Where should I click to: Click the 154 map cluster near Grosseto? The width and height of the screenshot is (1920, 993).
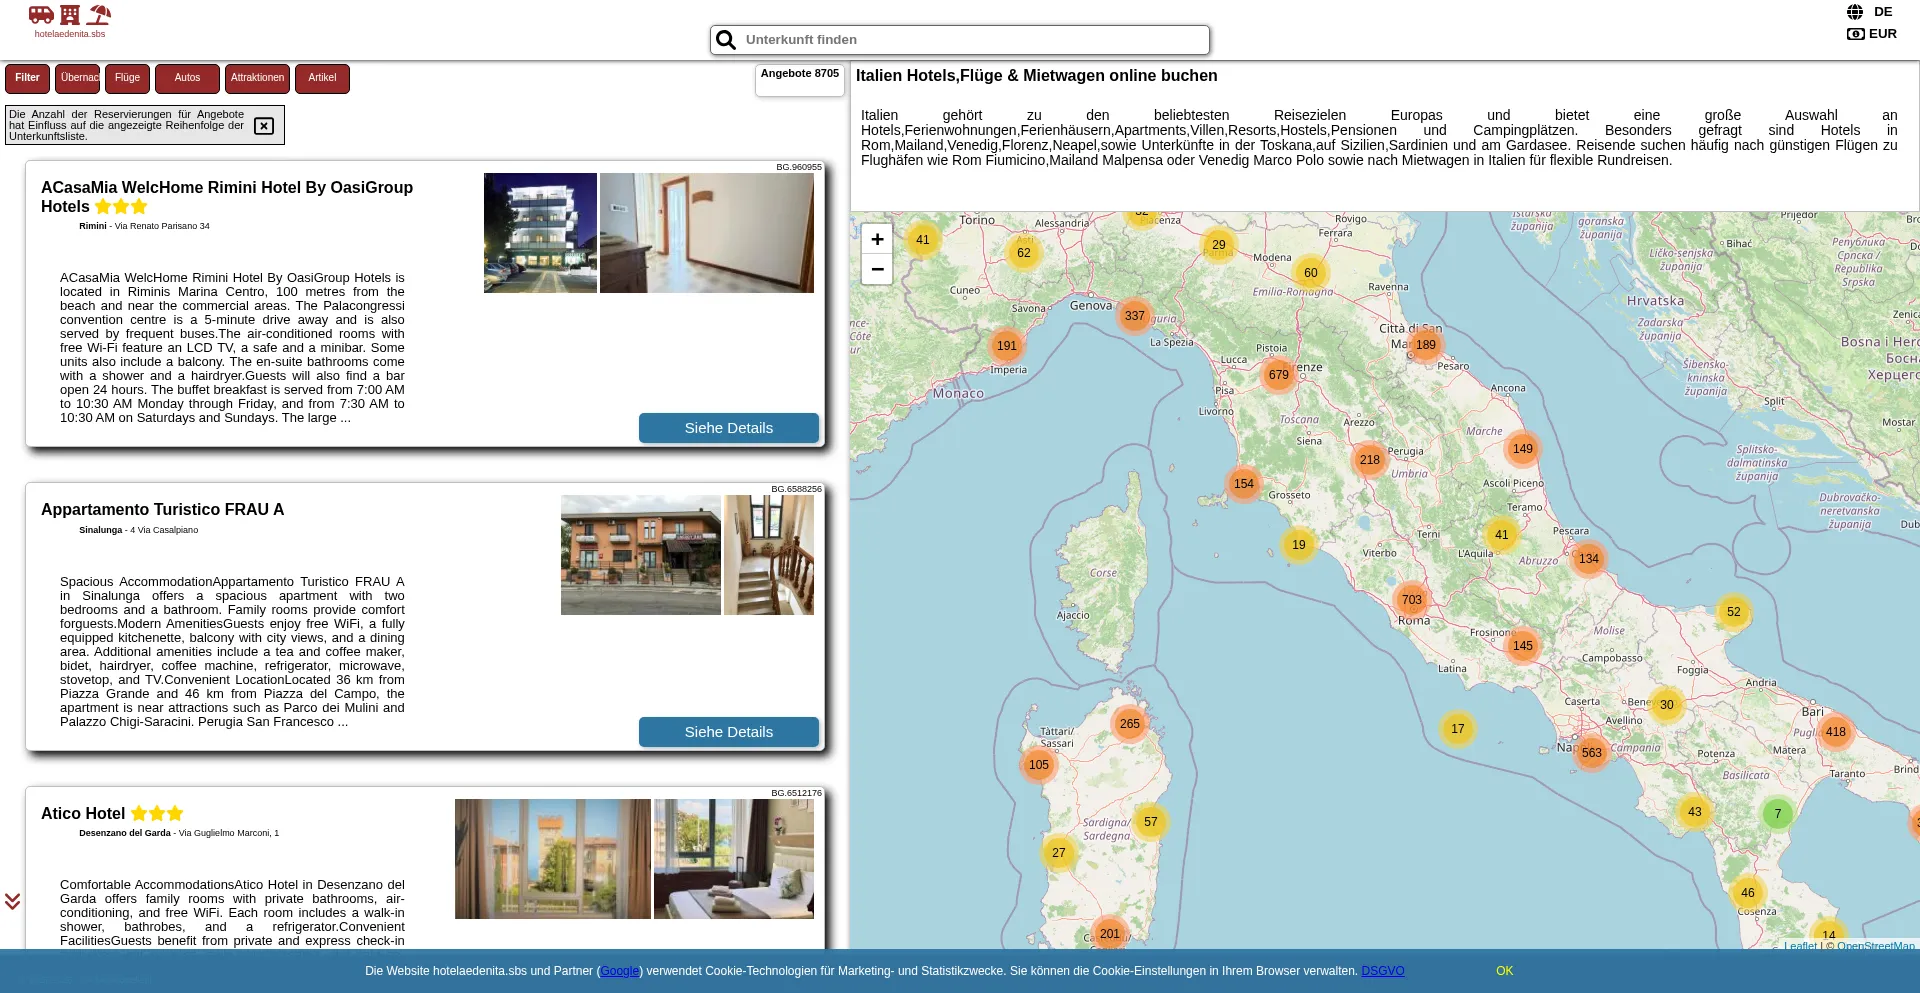point(1244,484)
